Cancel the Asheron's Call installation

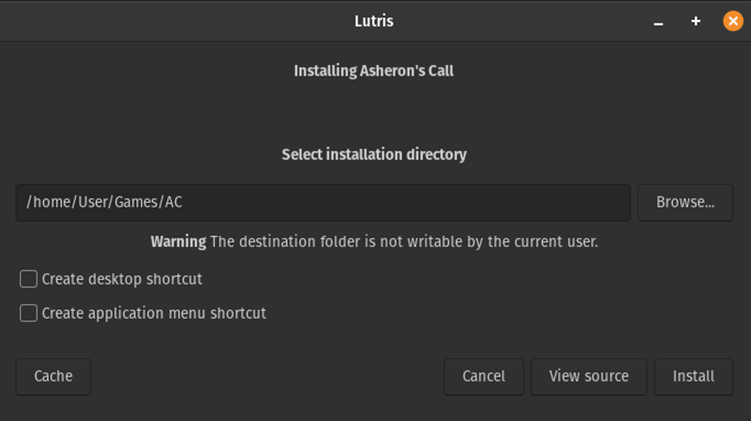coord(483,376)
